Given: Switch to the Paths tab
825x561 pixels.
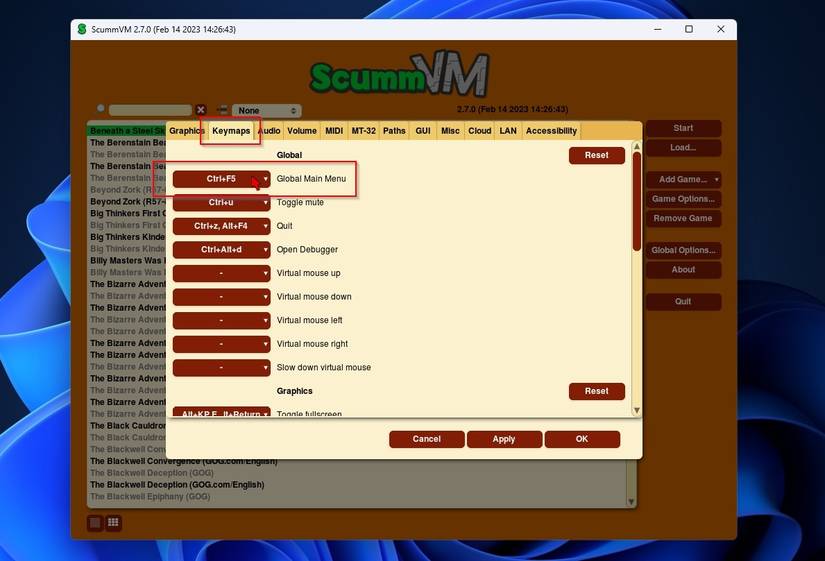Looking at the screenshot, I should click(x=394, y=131).
